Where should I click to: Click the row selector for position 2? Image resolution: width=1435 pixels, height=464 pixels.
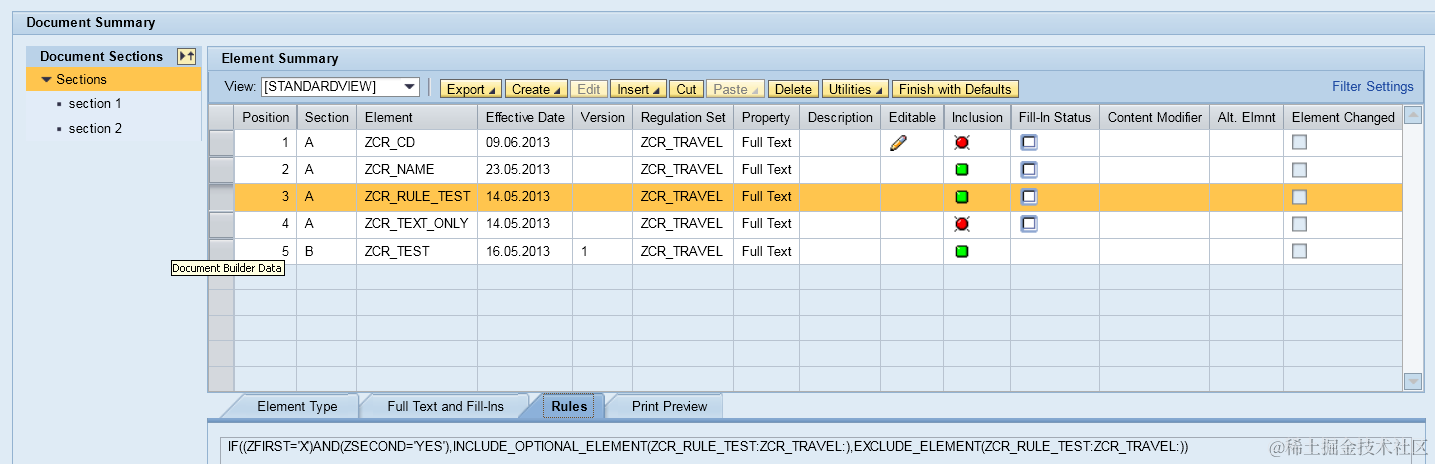coord(221,170)
